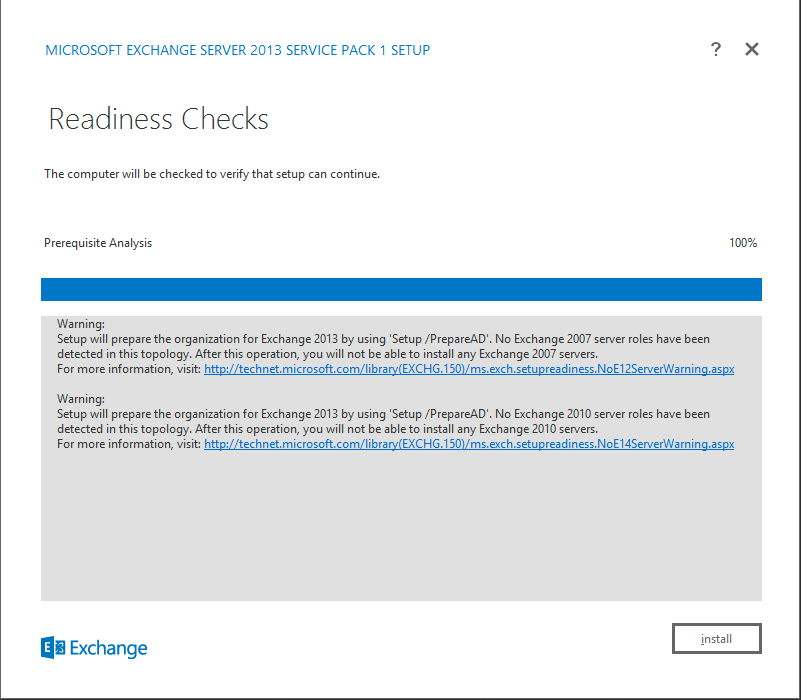Viewport: 801px width, 700px height.
Task: Click the '100%' progress value
Action: pyautogui.click(x=743, y=243)
